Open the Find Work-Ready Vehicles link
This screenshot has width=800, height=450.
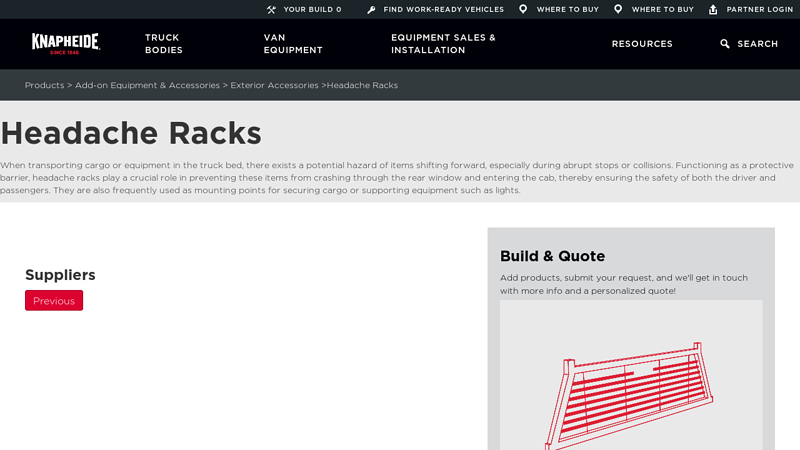(443, 9)
